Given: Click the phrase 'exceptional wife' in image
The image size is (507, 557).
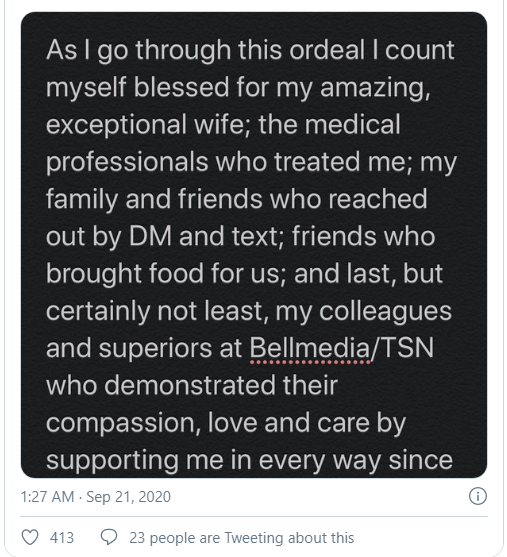Looking at the screenshot, I should point(148,125).
